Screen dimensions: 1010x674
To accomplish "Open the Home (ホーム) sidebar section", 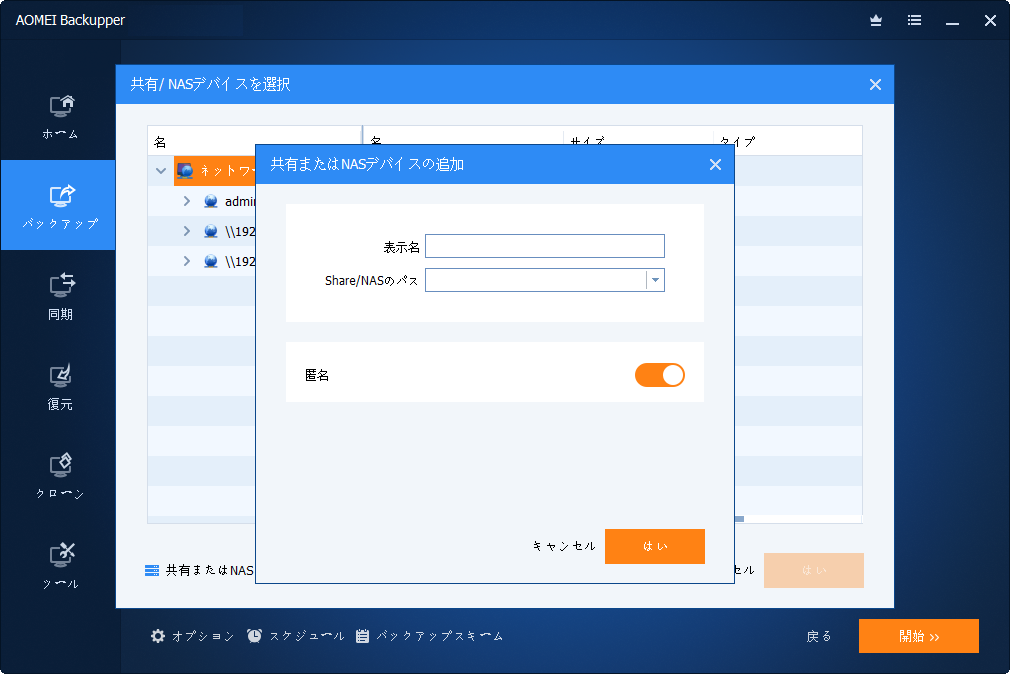I will click(60, 117).
